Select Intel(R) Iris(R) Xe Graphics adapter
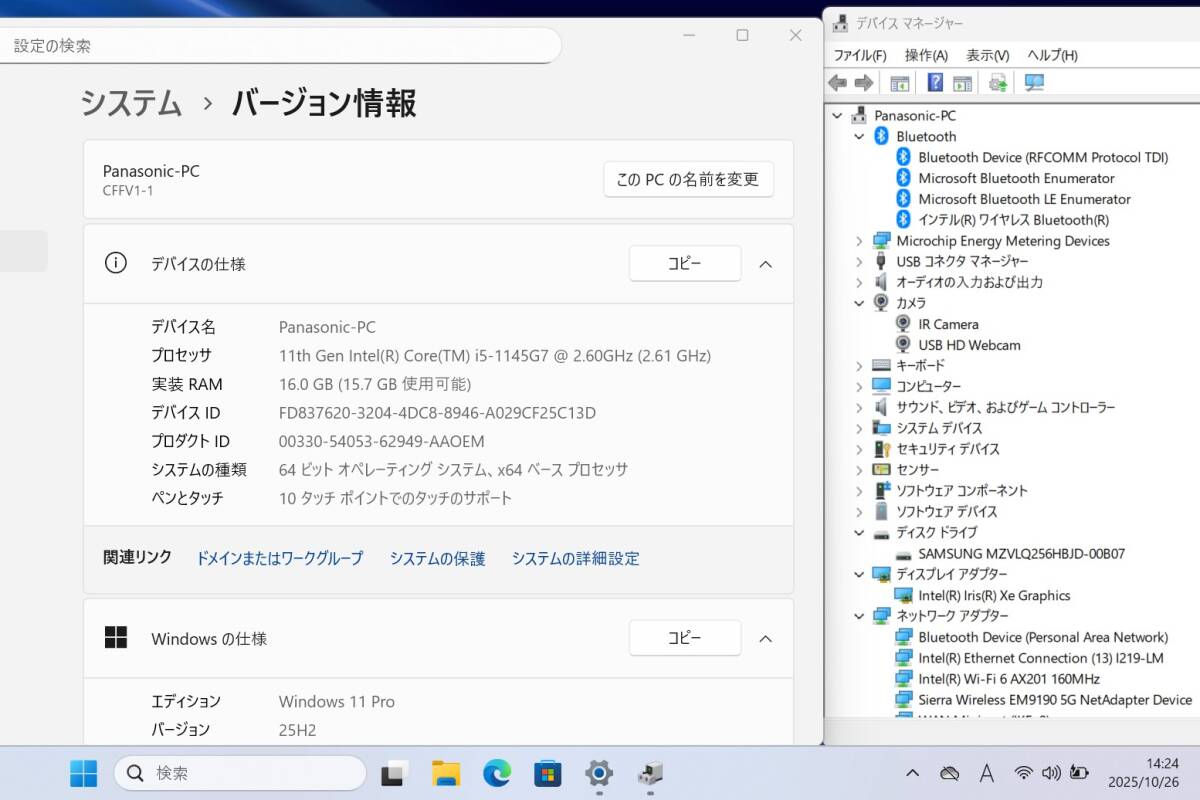 (993, 595)
